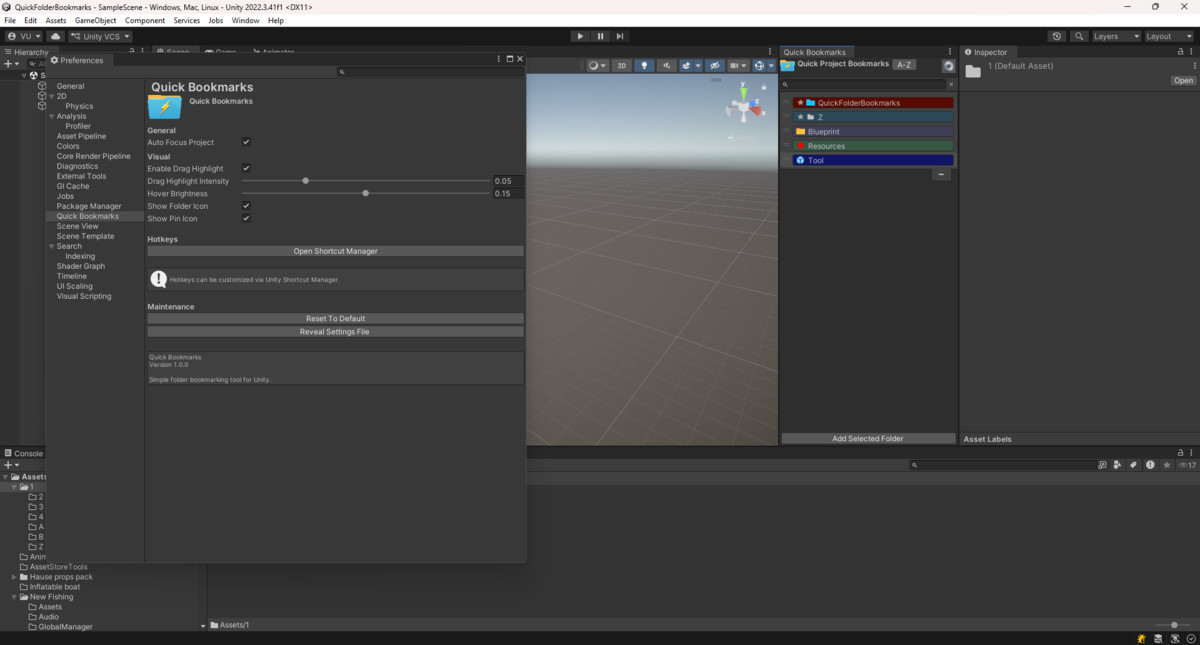
Task: Click the minus button below the bookmark list
Action: 940,174
